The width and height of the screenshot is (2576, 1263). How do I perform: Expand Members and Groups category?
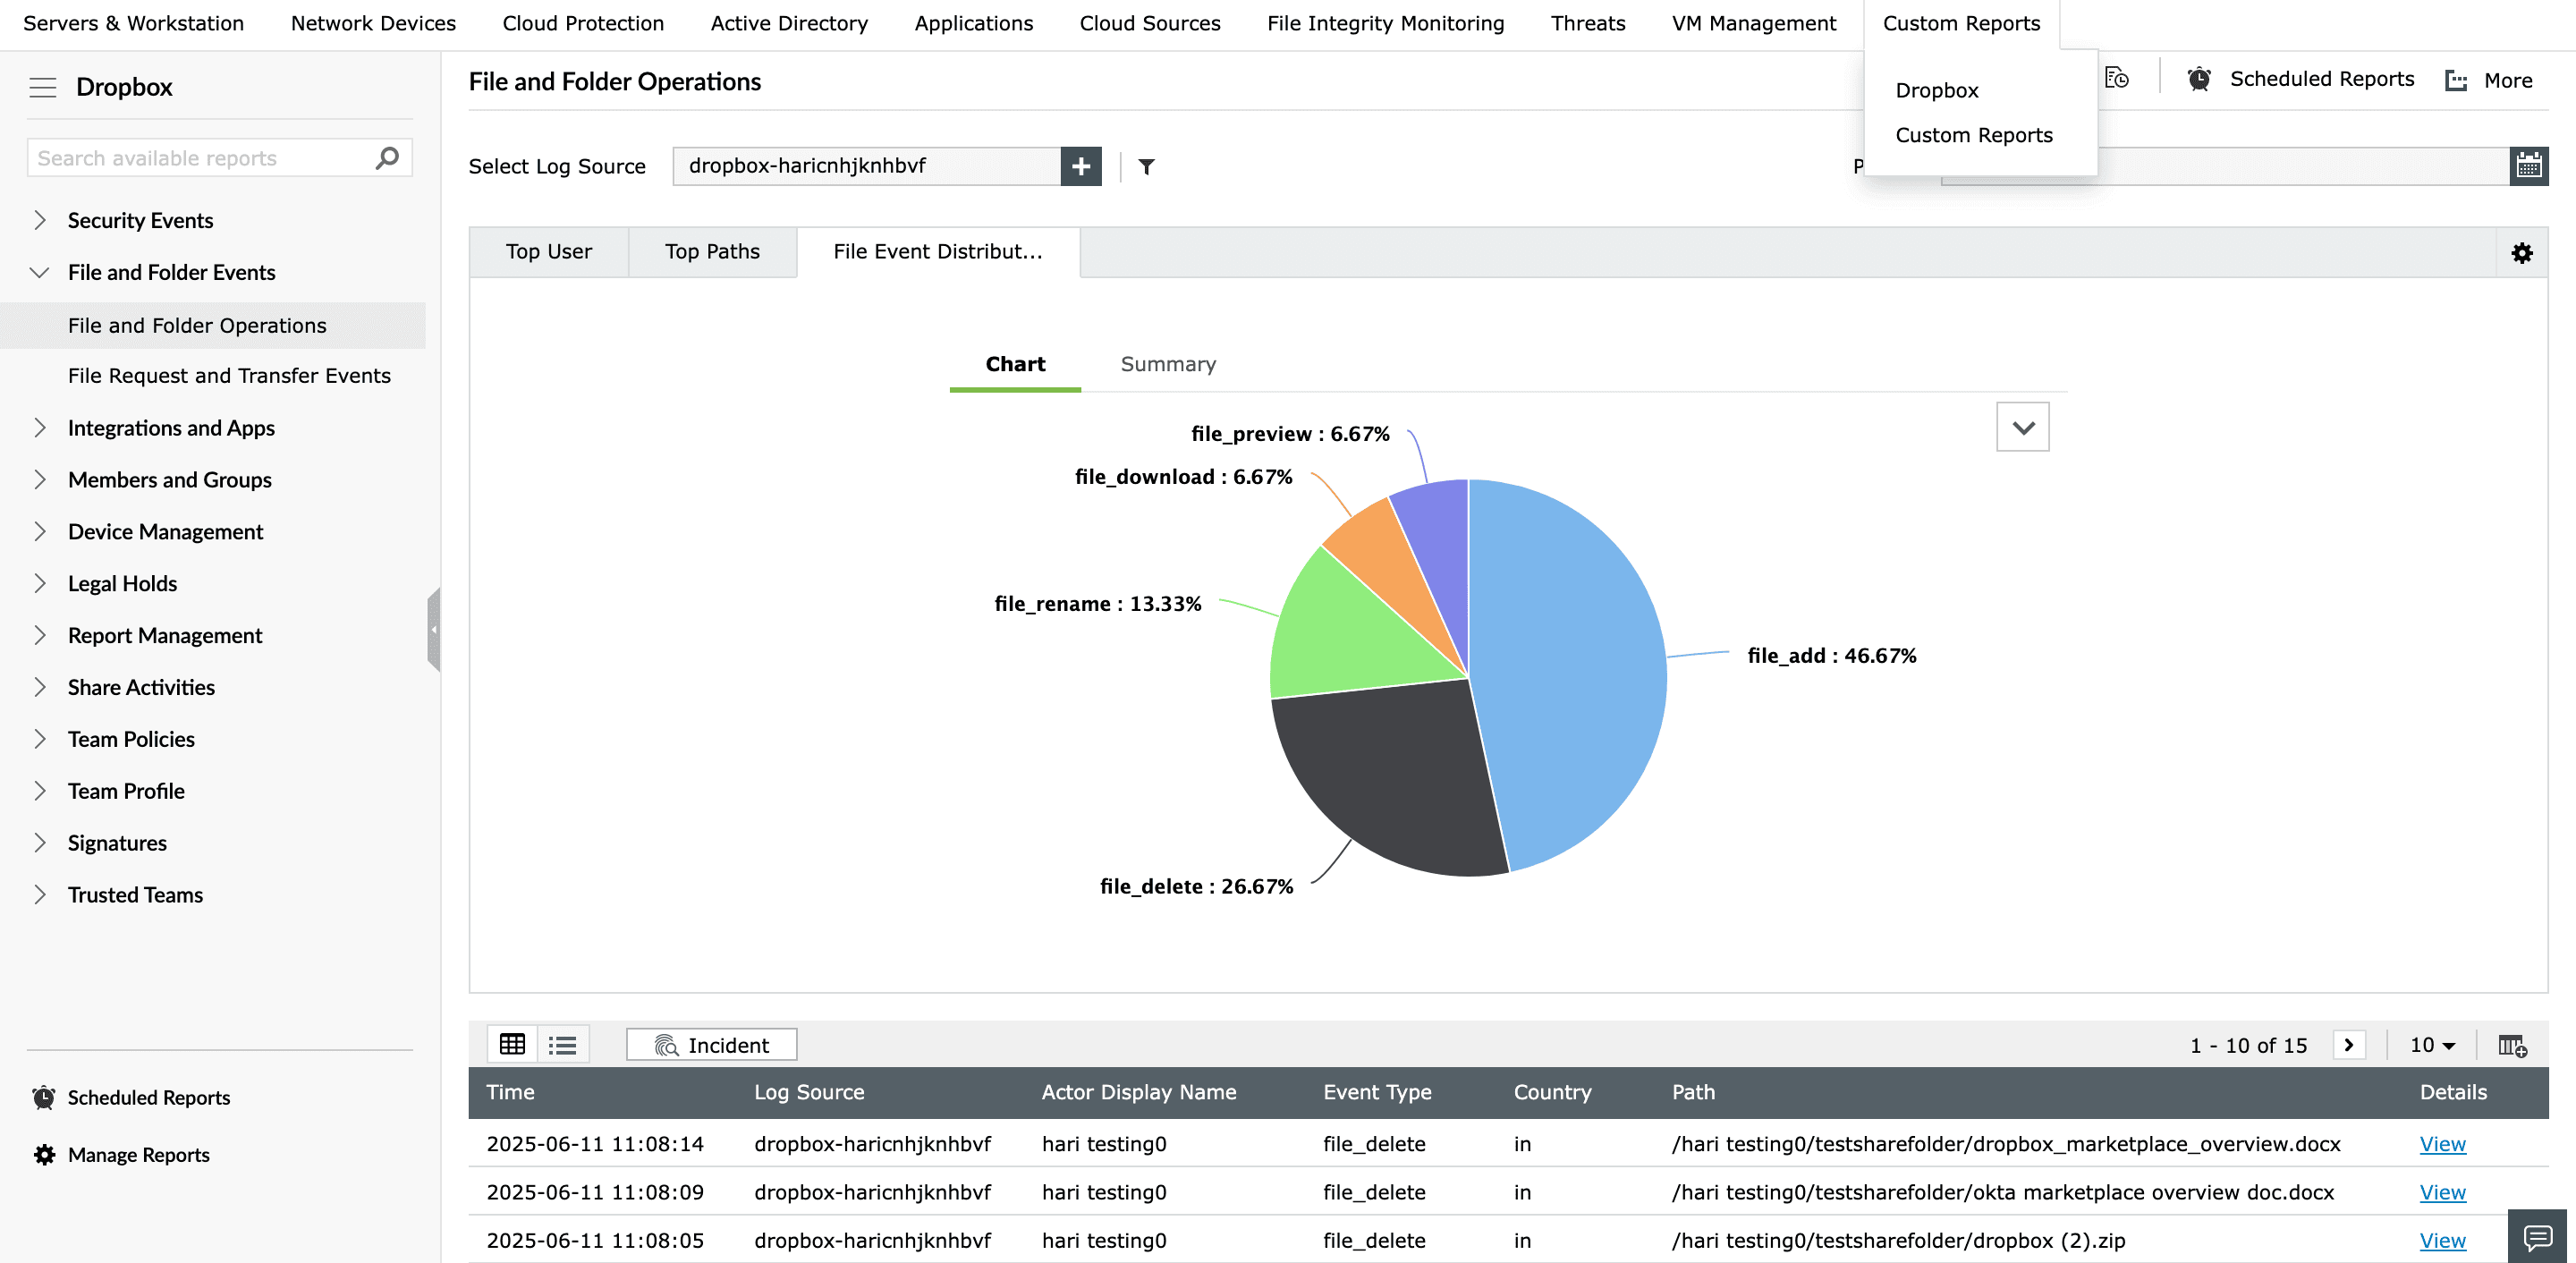point(40,480)
